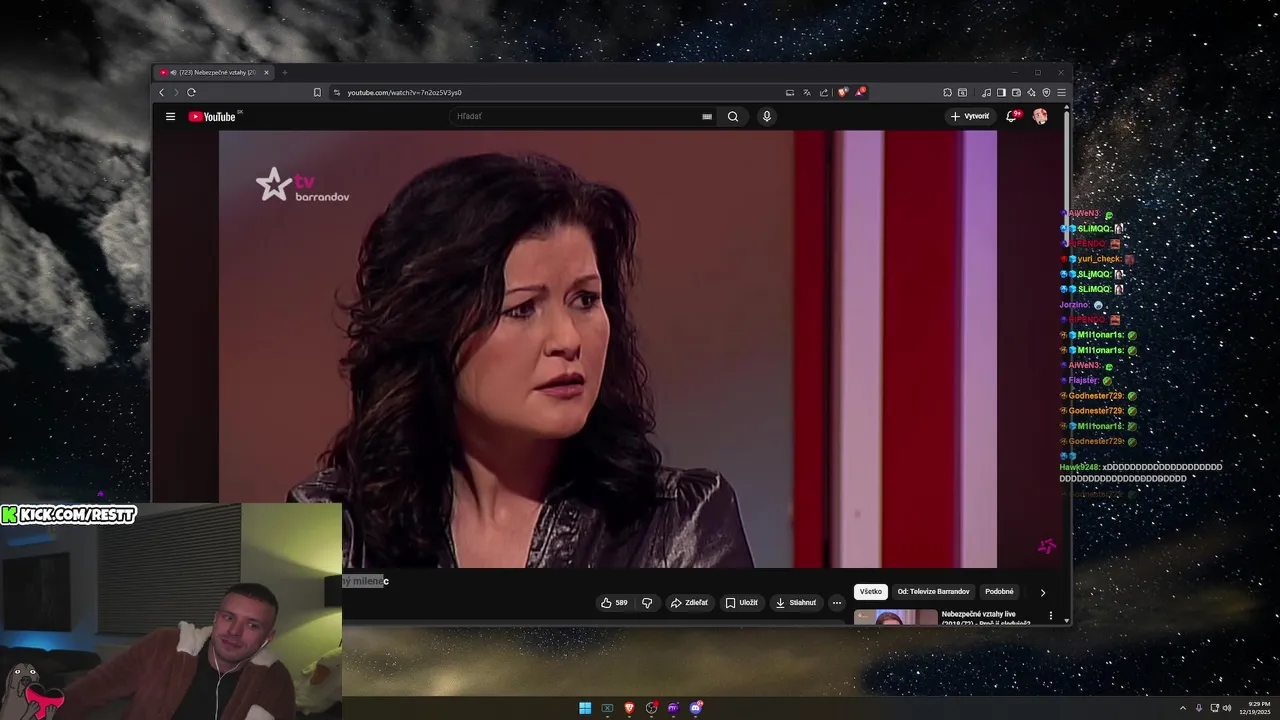Open the browser extensions puzzle icon
The height and width of the screenshot is (720, 1280).
coord(947,92)
